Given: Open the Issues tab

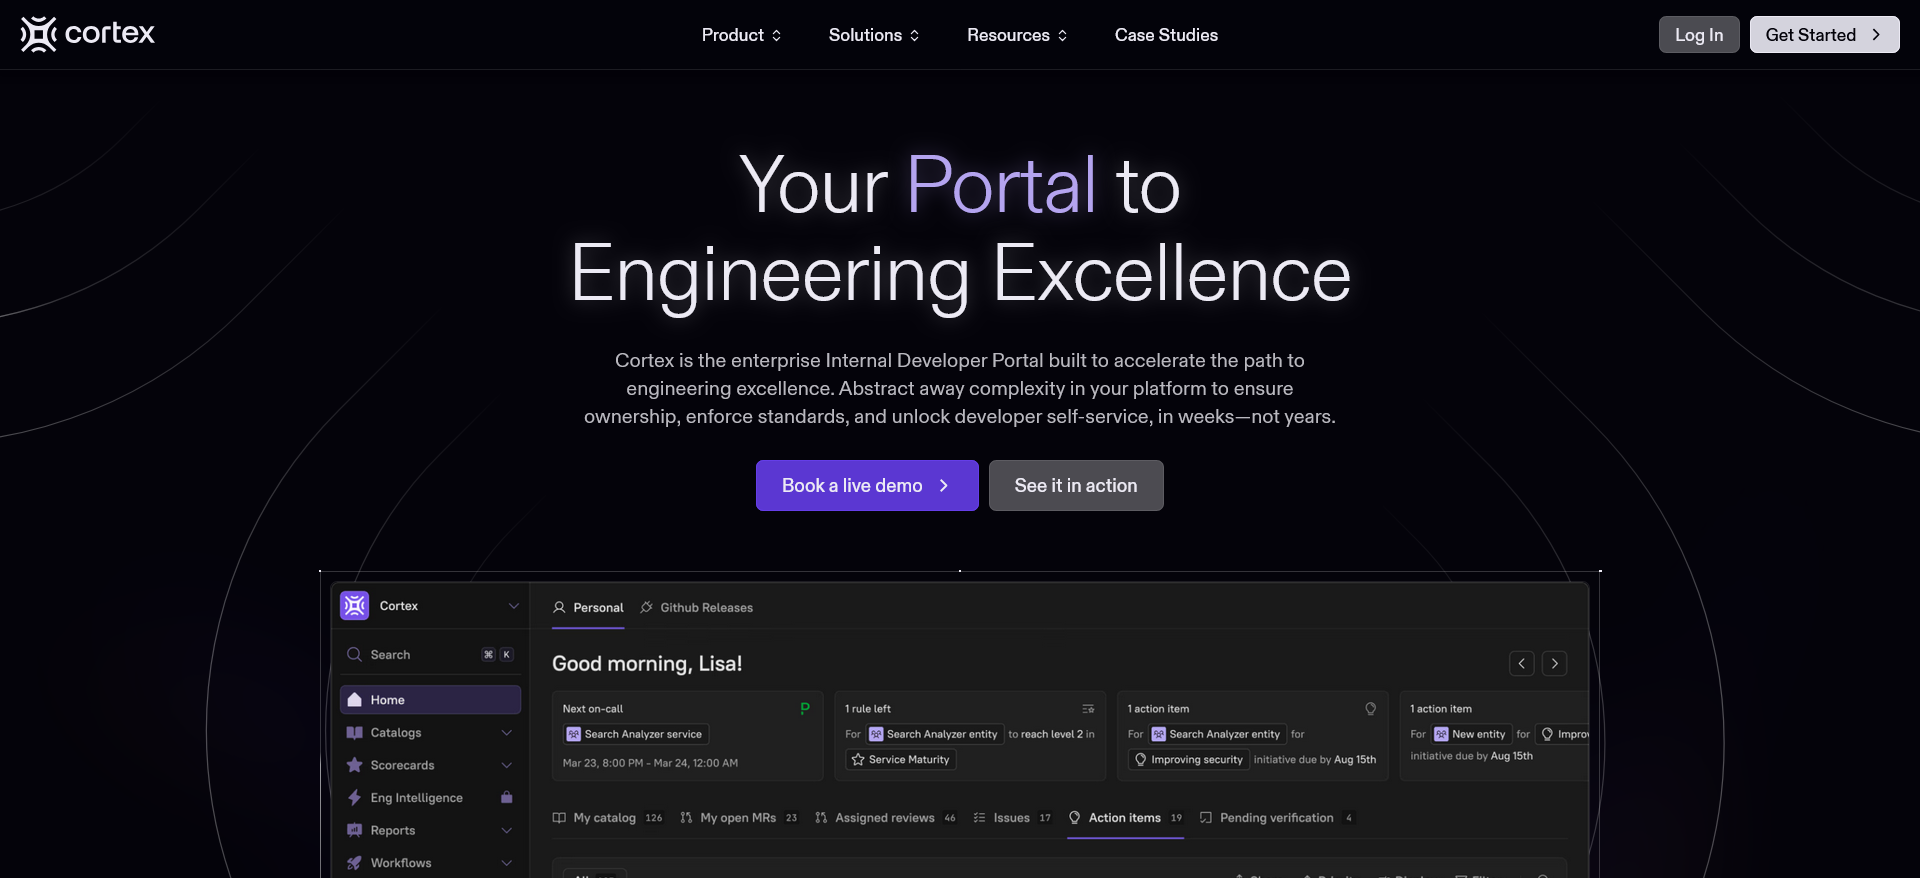Looking at the screenshot, I should pyautogui.click(x=1012, y=818).
